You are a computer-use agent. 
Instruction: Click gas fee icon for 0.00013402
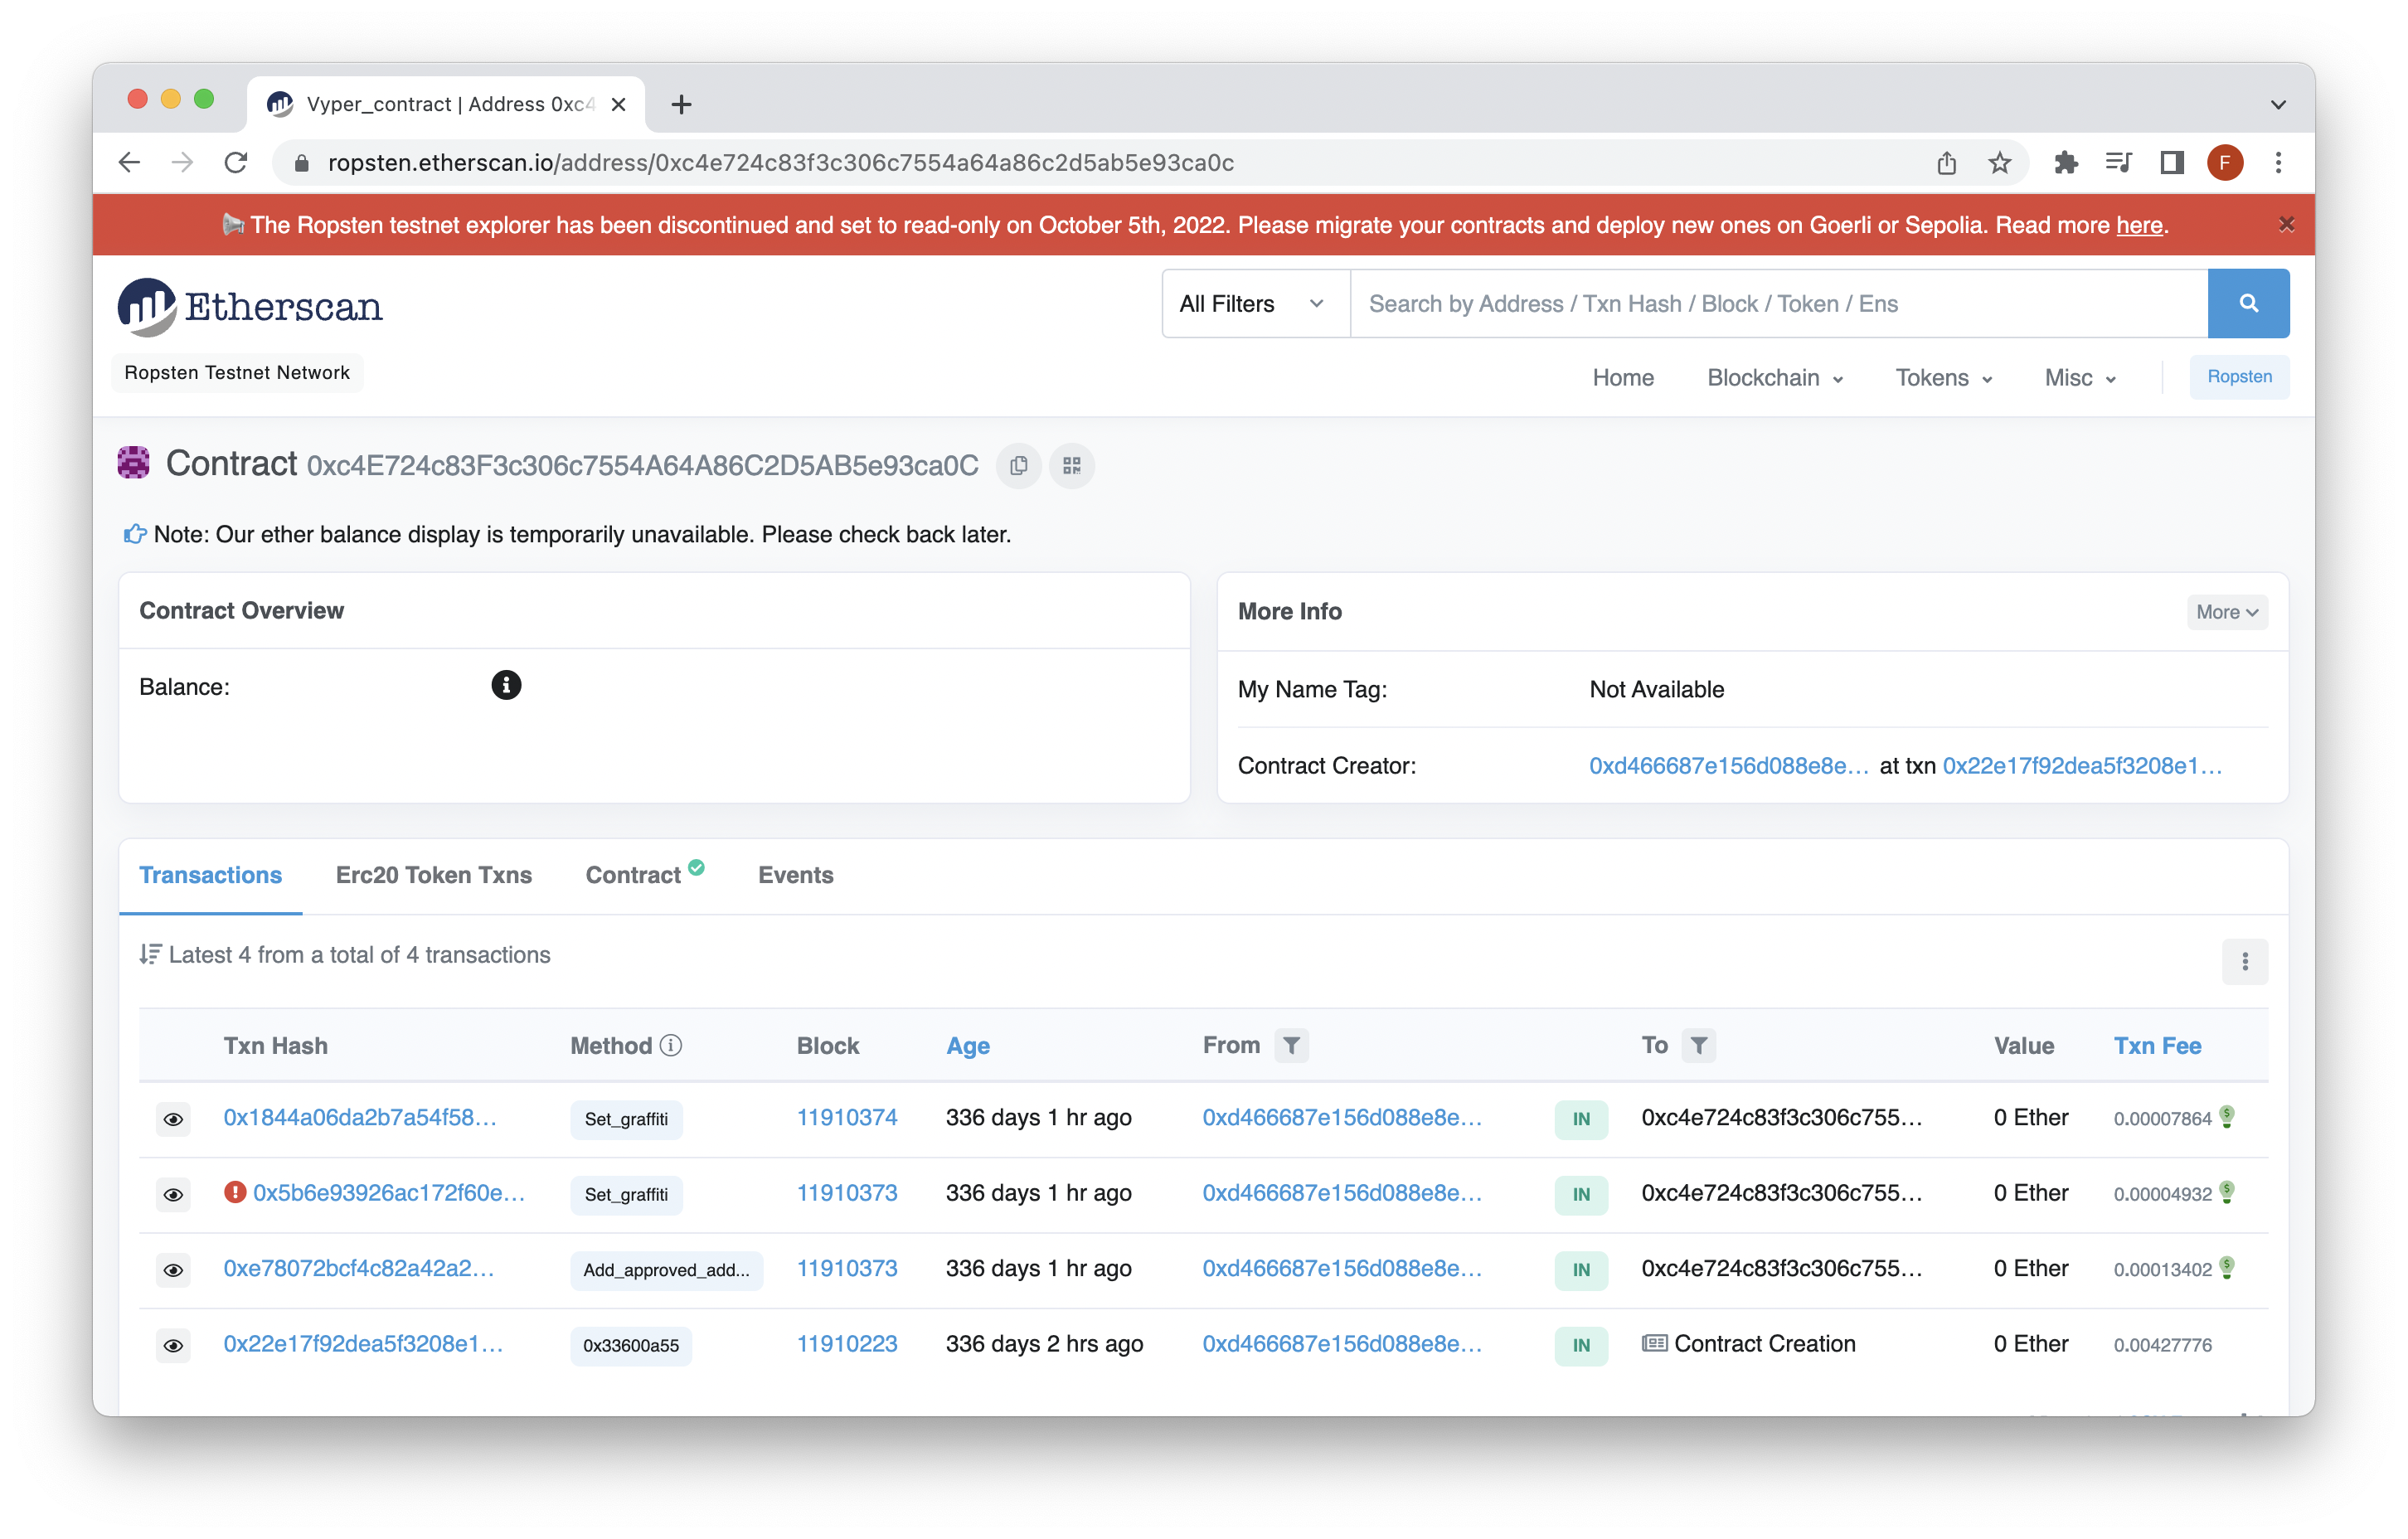click(x=2227, y=1267)
